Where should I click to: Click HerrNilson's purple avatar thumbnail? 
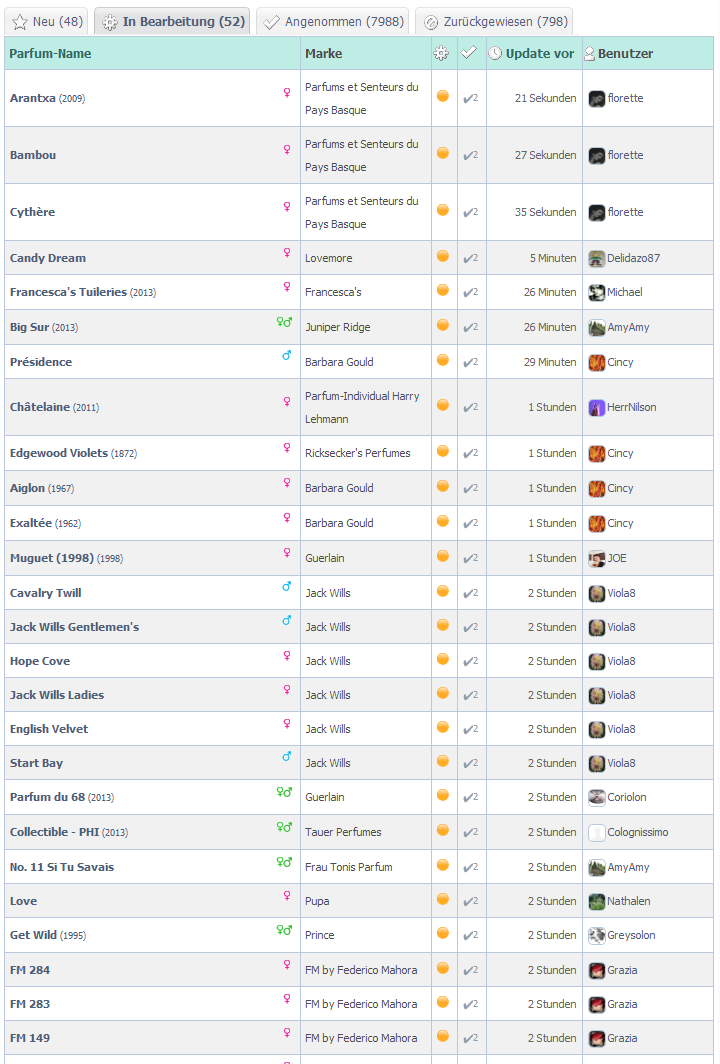pos(597,407)
